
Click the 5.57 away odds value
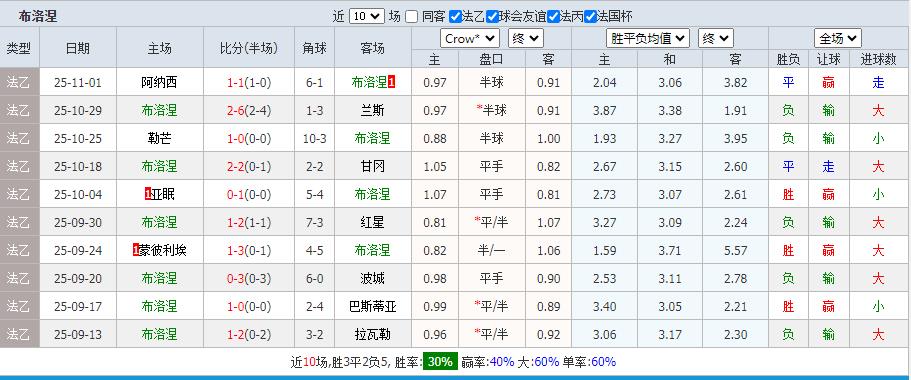[x=736, y=250]
